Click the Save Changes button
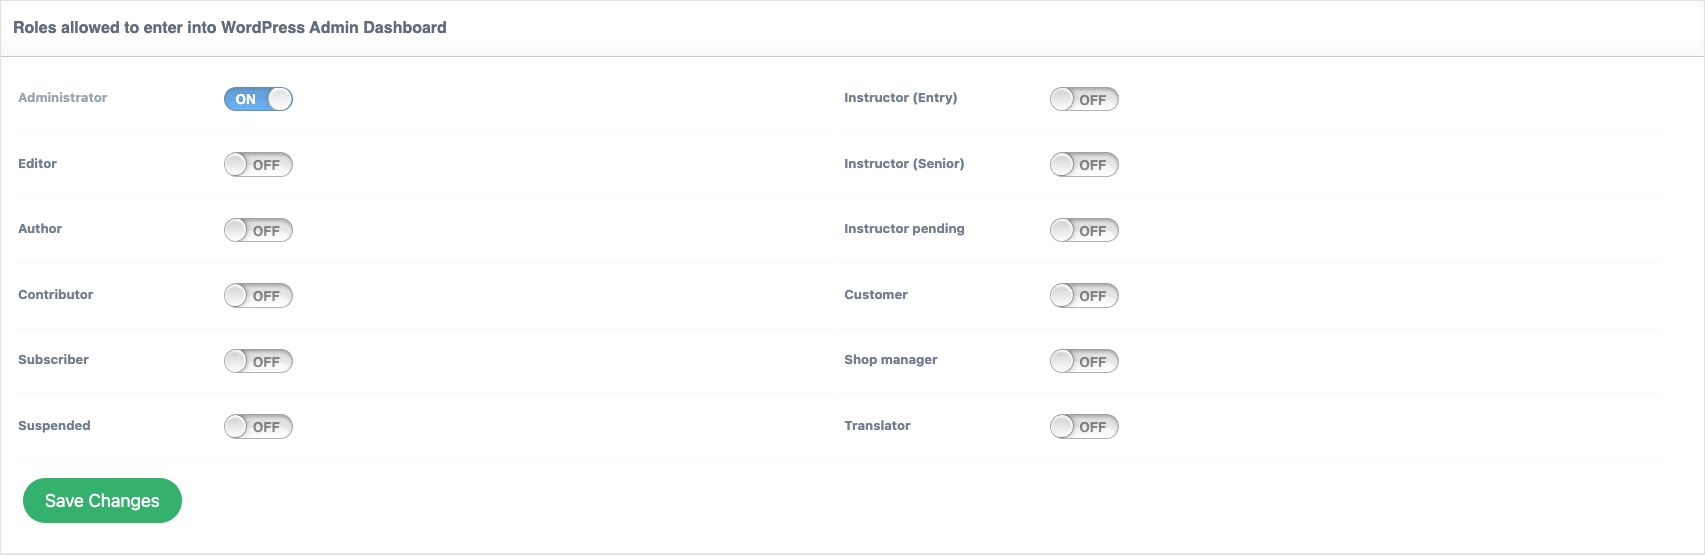Screen dimensions: 1705x555 pyautogui.click(x=102, y=501)
